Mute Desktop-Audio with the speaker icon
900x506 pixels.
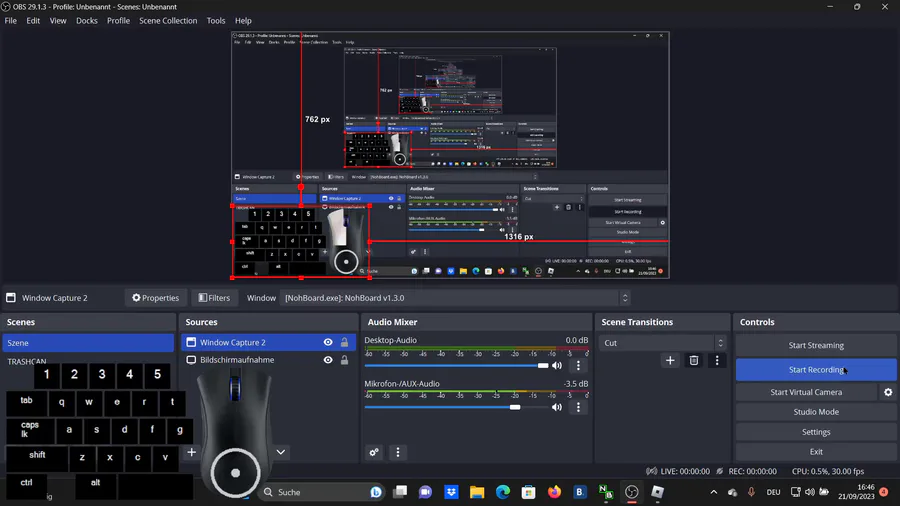pyautogui.click(x=557, y=365)
